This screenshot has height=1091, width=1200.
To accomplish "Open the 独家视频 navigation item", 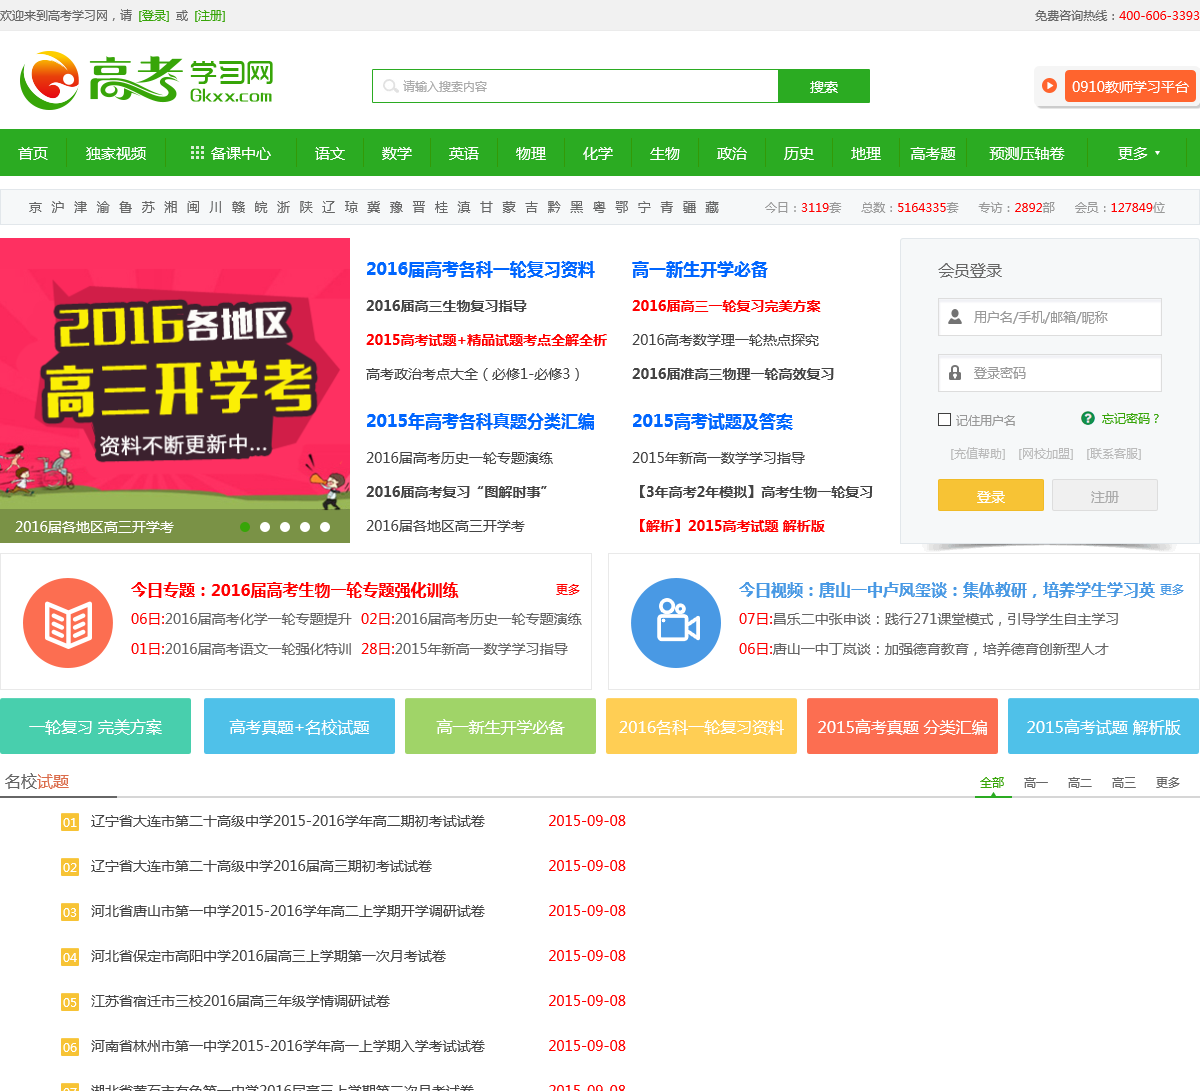I will pos(116,153).
